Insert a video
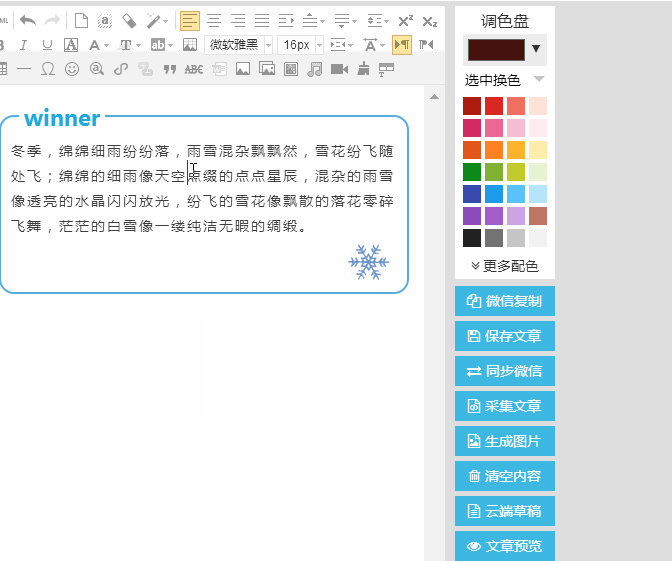Viewport: 672px width, 561px height. point(339,69)
